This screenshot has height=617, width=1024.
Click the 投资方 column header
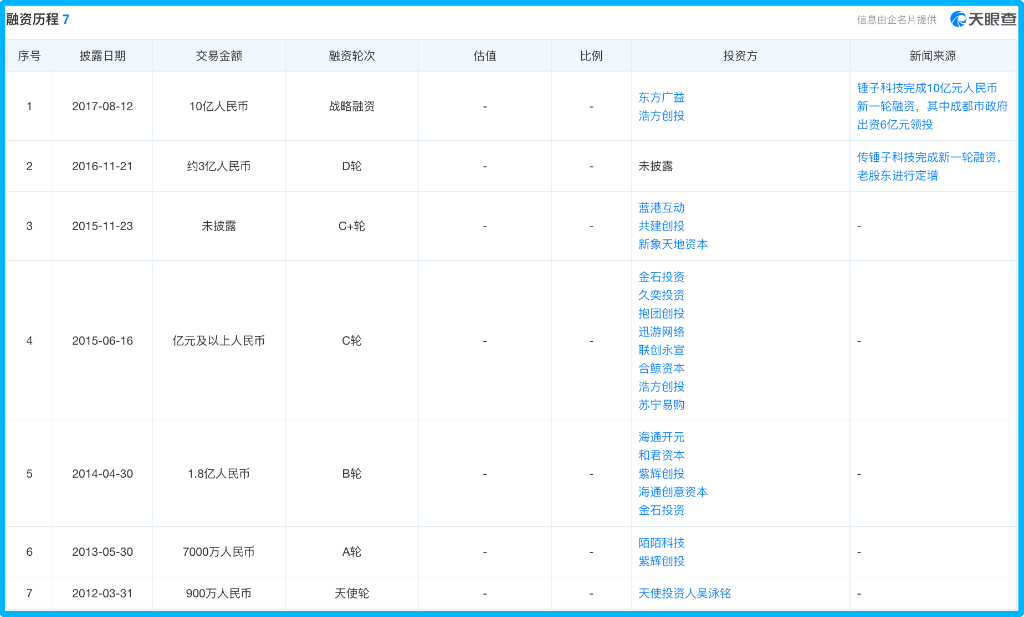click(x=740, y=56)
